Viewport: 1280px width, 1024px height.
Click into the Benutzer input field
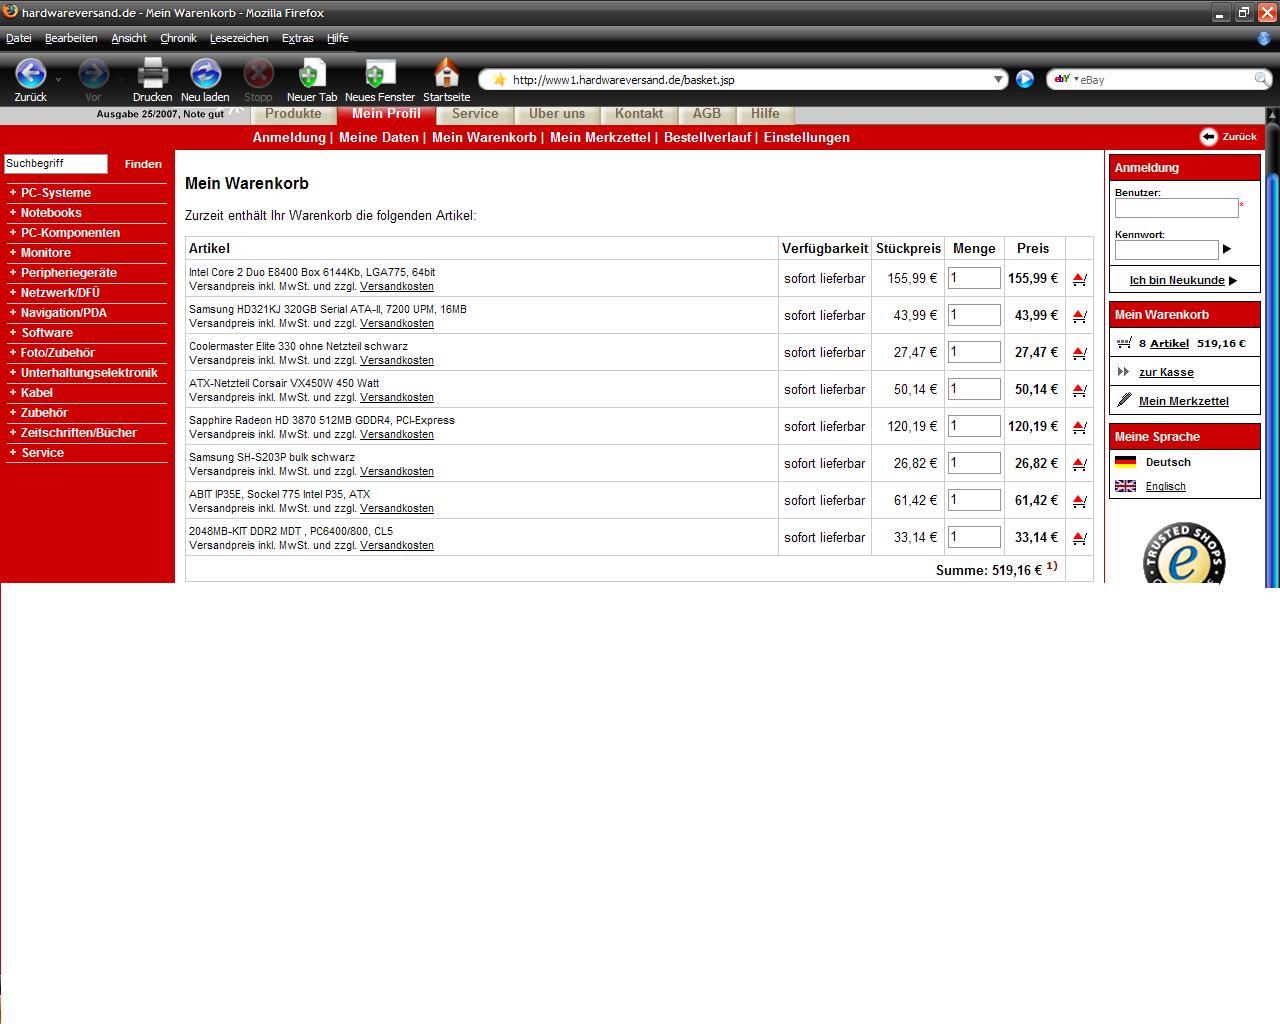click(x=1177, y=208)
